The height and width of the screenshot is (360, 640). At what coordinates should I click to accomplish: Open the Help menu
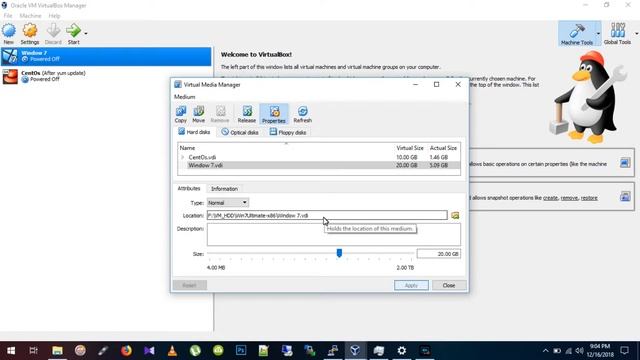click(x=54, y=16)
